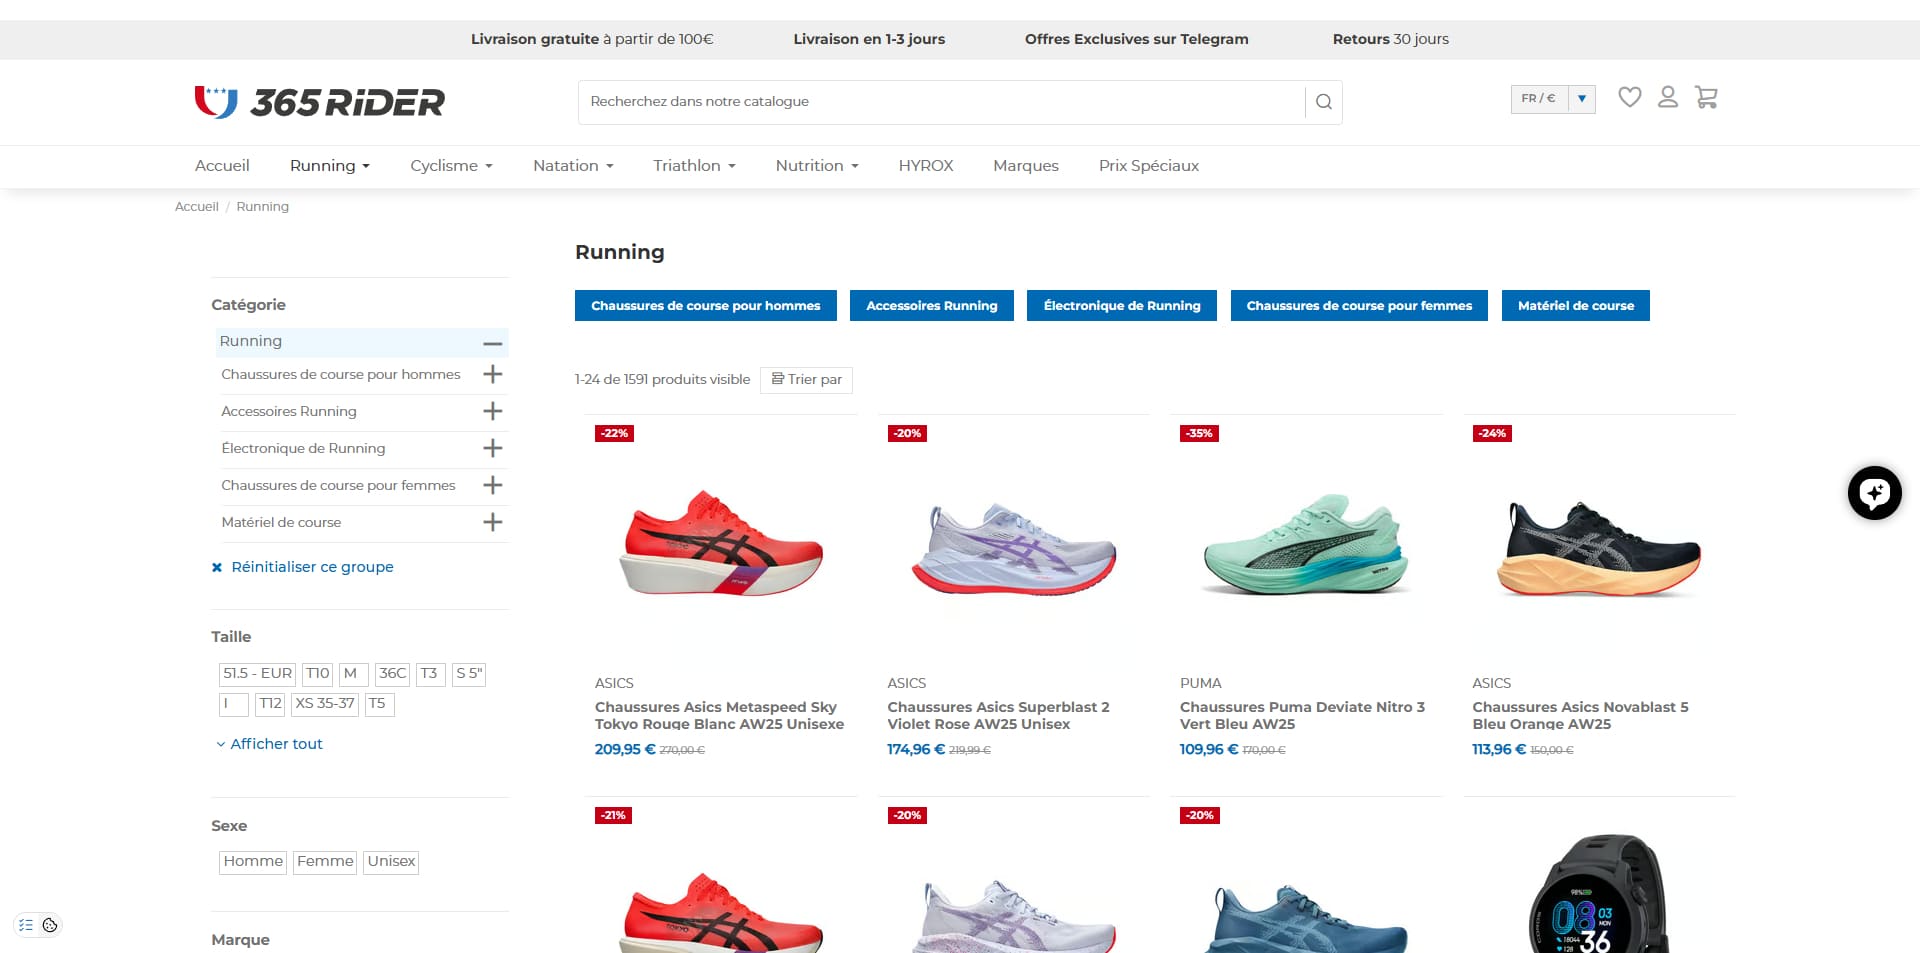Select size filter T5
Image resolution: width=1920 pixels, height=953 pixels.
379,704
